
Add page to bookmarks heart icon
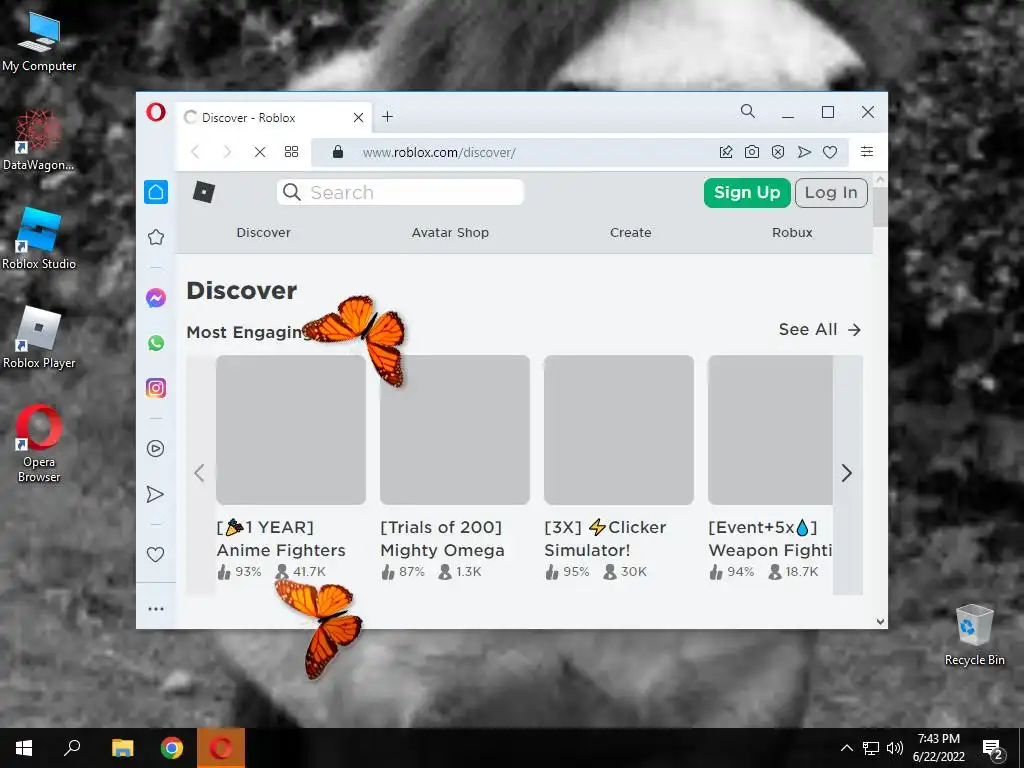(x=830, y=152)
